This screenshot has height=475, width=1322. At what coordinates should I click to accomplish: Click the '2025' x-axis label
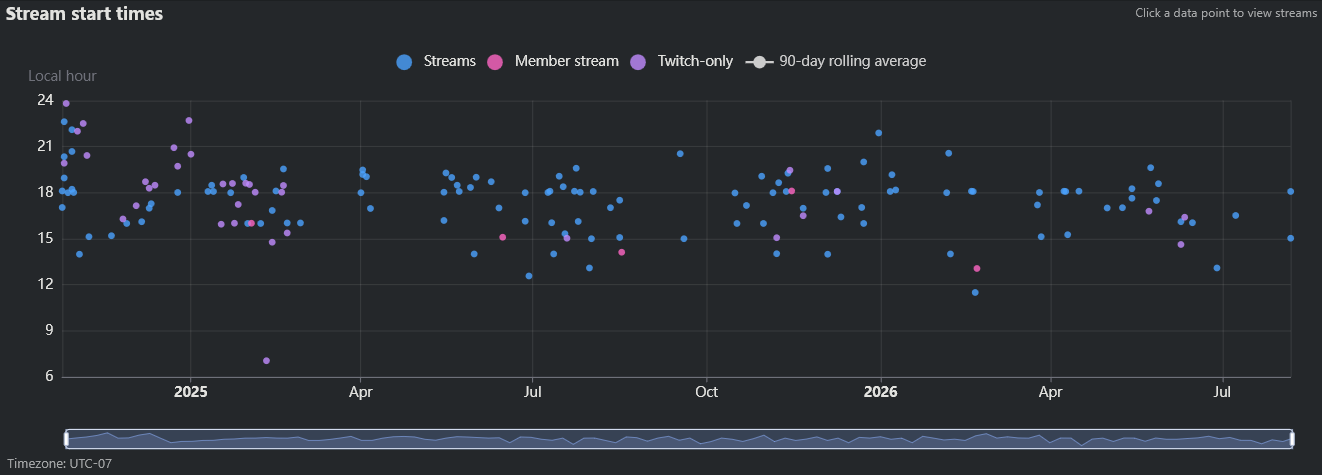pyautogui.click(x=191, y=392)
